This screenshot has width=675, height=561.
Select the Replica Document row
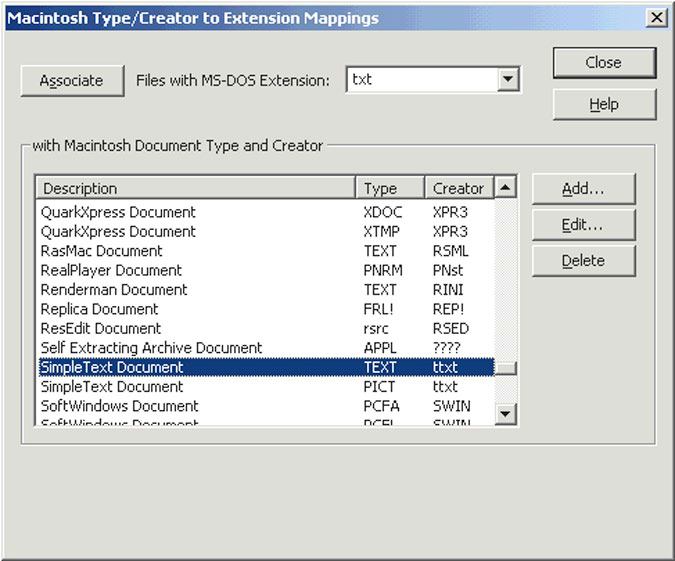[x=266, y=309]
